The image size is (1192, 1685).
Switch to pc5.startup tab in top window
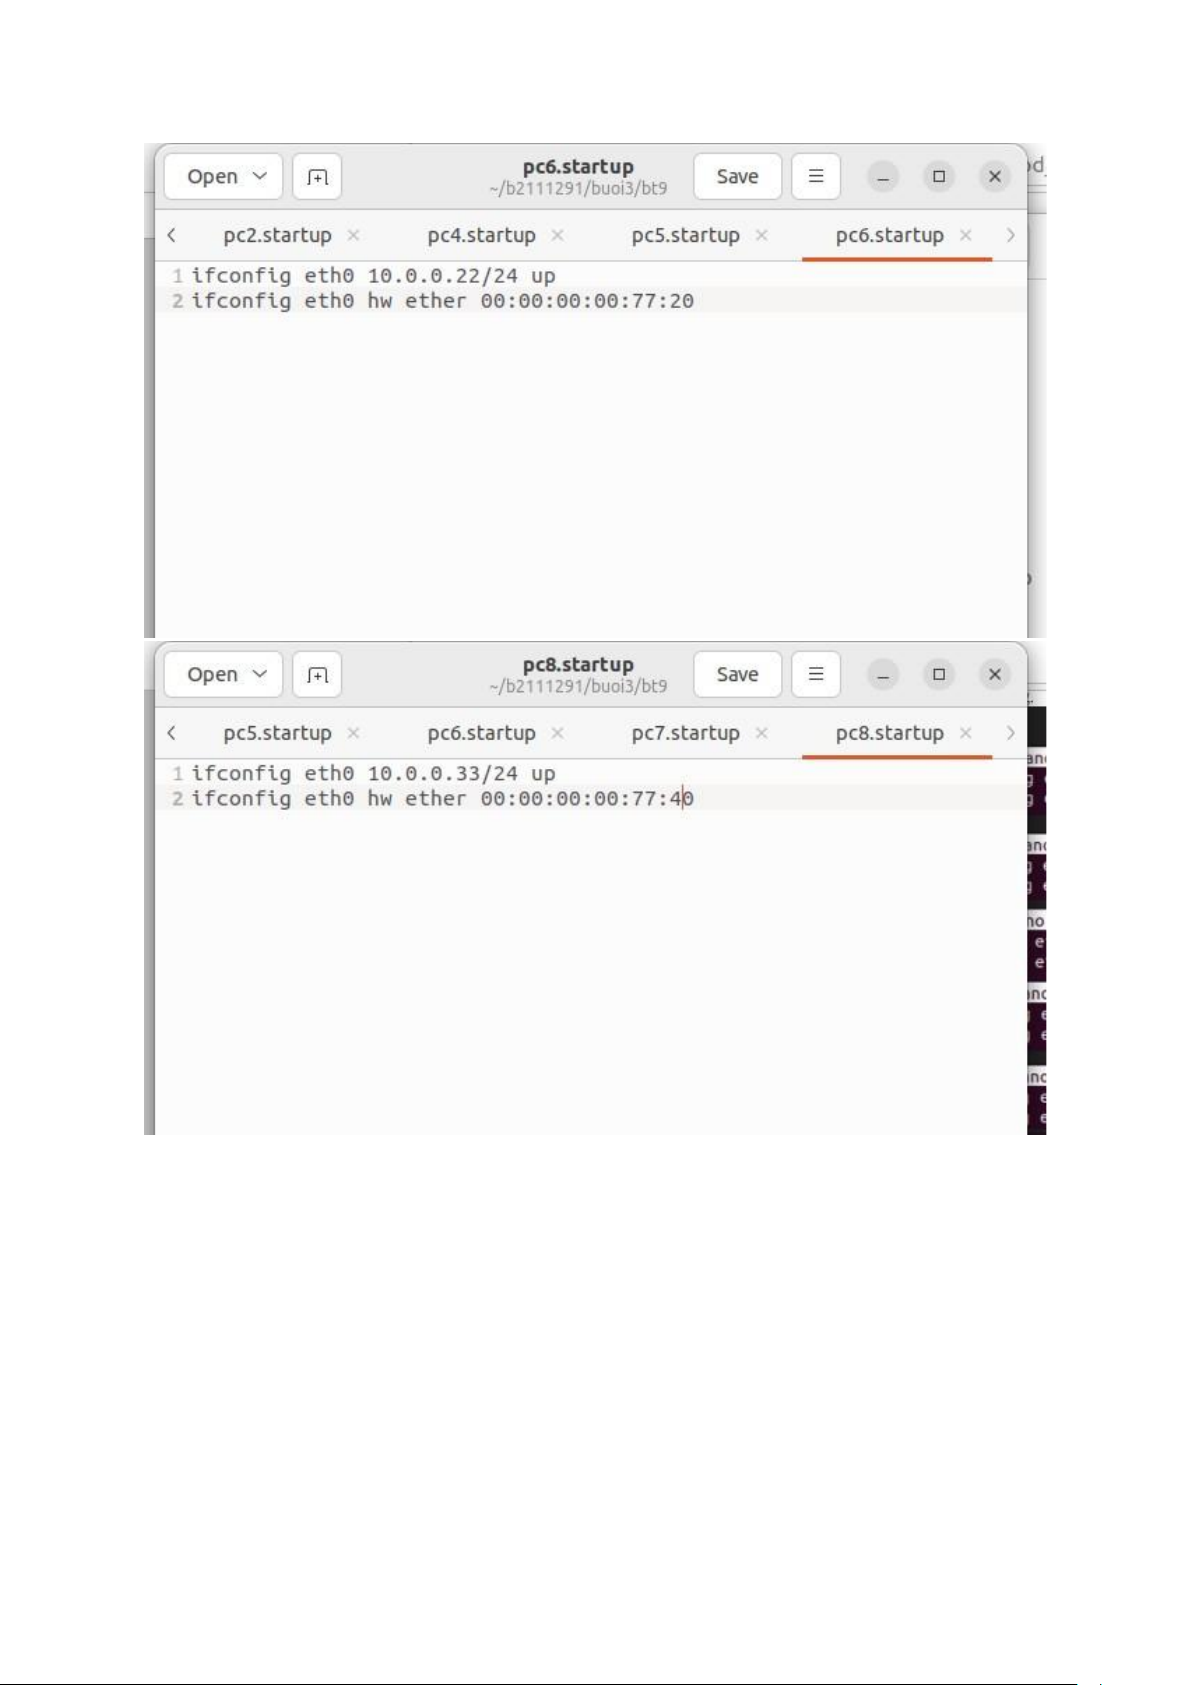pyautogui.click(x=685, y=235)
